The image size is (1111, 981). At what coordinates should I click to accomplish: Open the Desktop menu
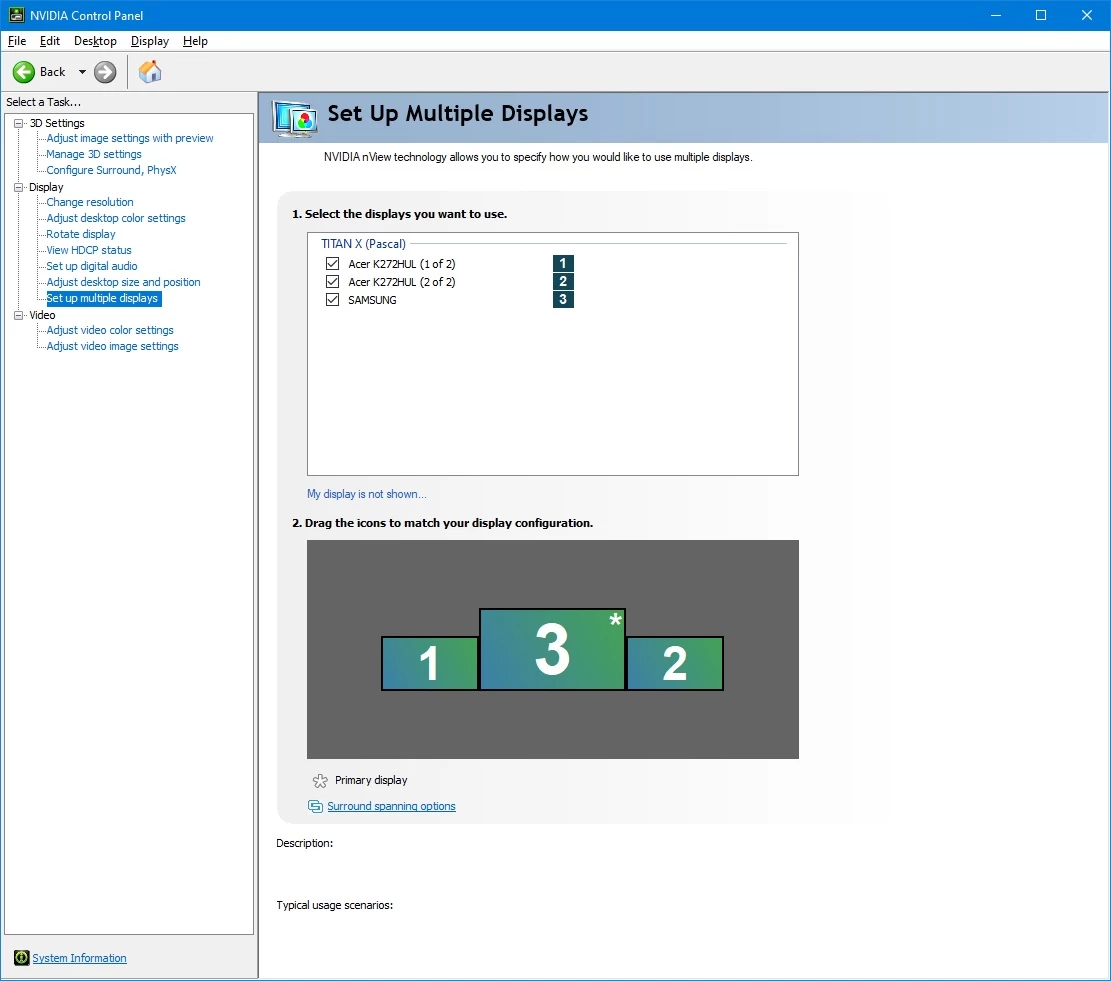(x=95, y=41)
